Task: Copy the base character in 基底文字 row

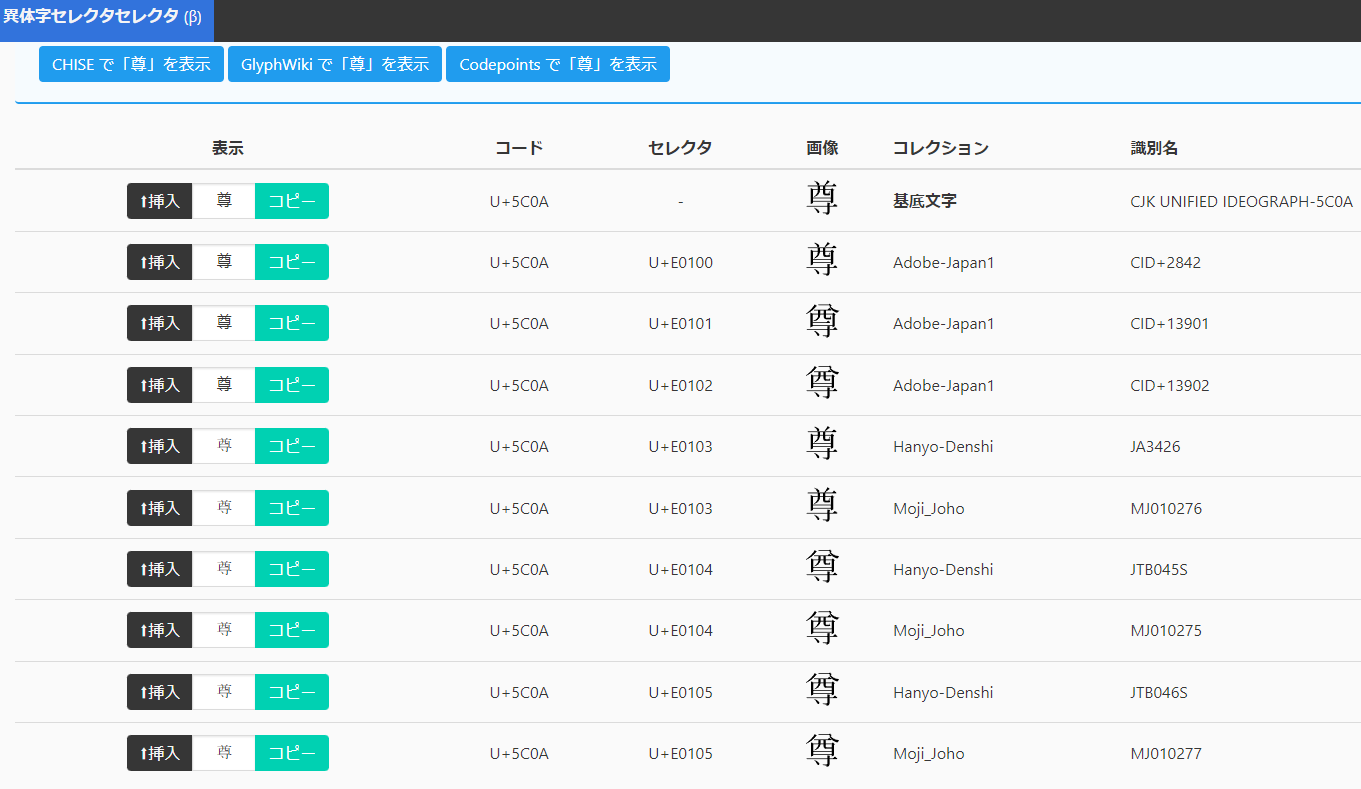Action: pyautogui.click(x=292, y=201)
